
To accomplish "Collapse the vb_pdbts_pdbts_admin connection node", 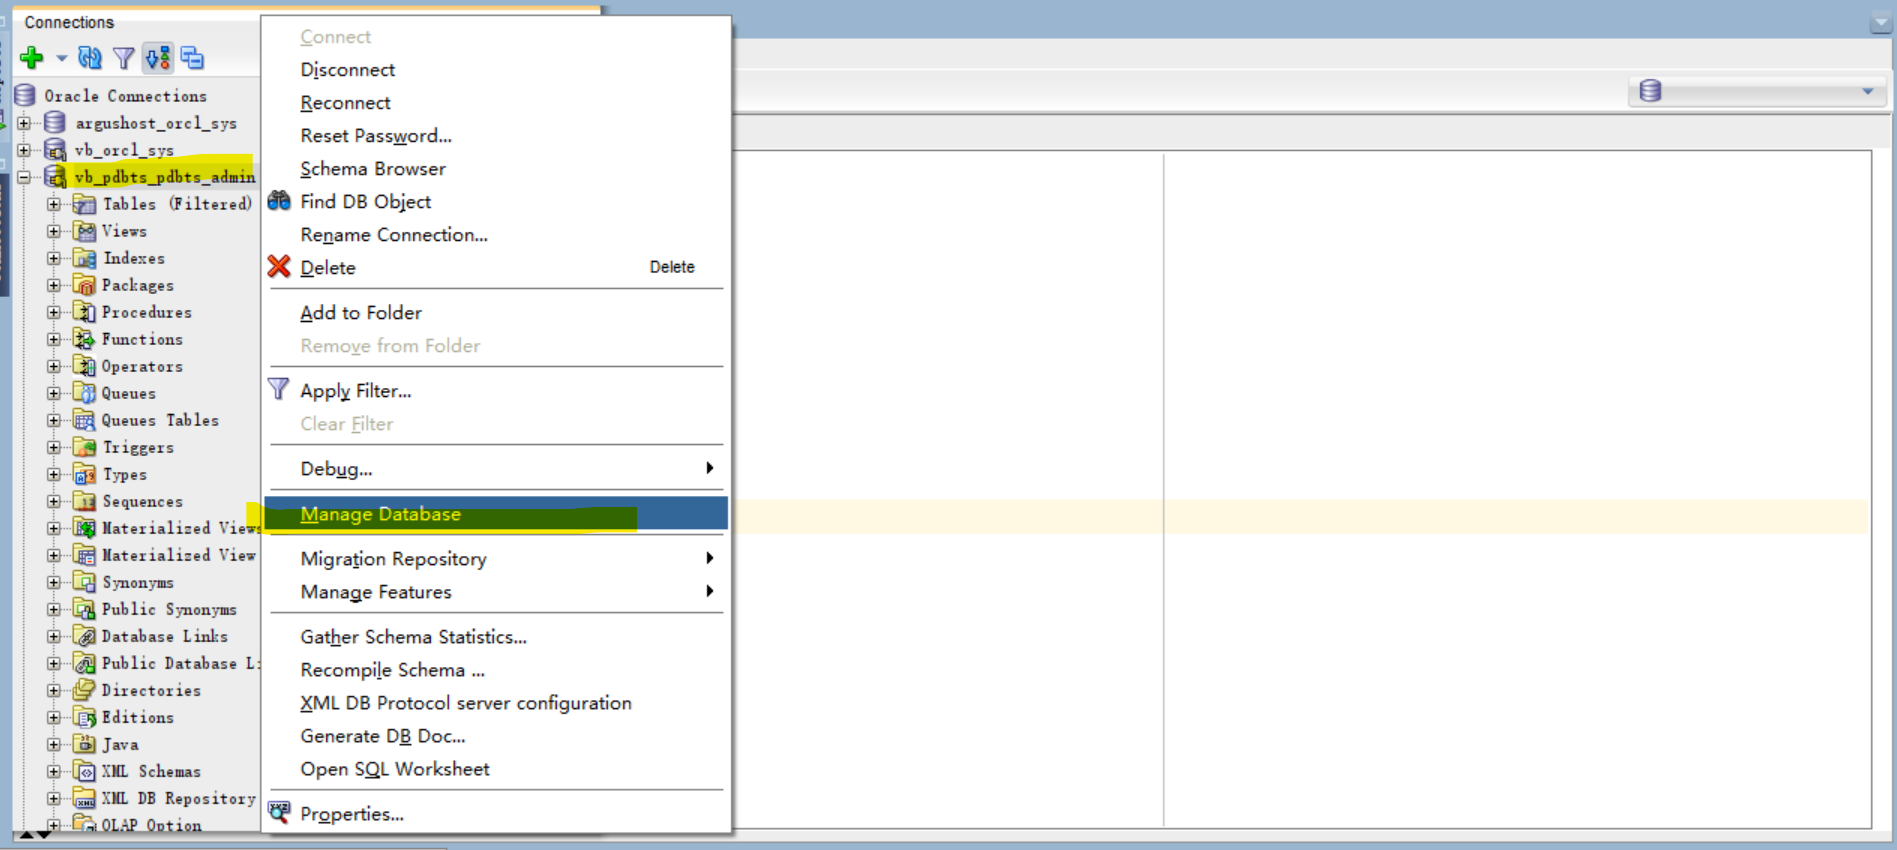I will click(x=24, y=177).
